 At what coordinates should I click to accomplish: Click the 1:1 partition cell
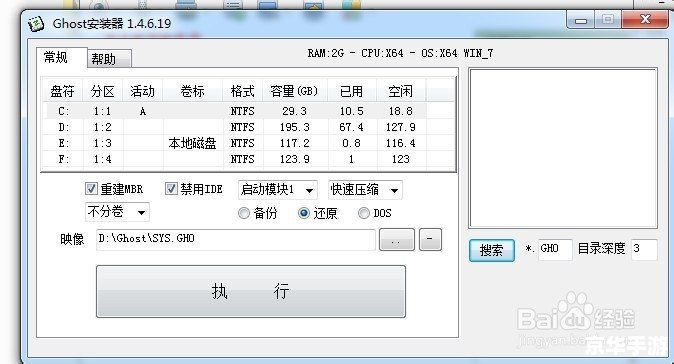pos(102,111)
